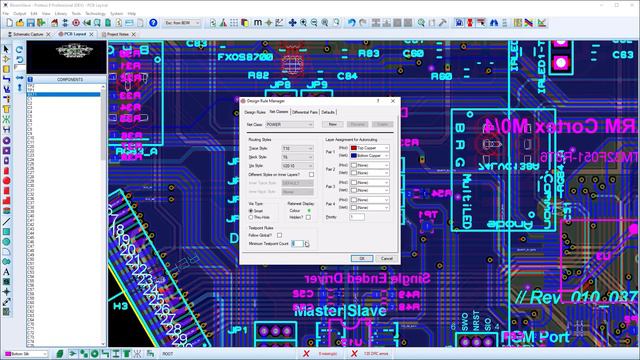This screenshot has width=640, height=360.
Task: Click the blue Bottom Copper color swatch
Action: click(354, 156)
